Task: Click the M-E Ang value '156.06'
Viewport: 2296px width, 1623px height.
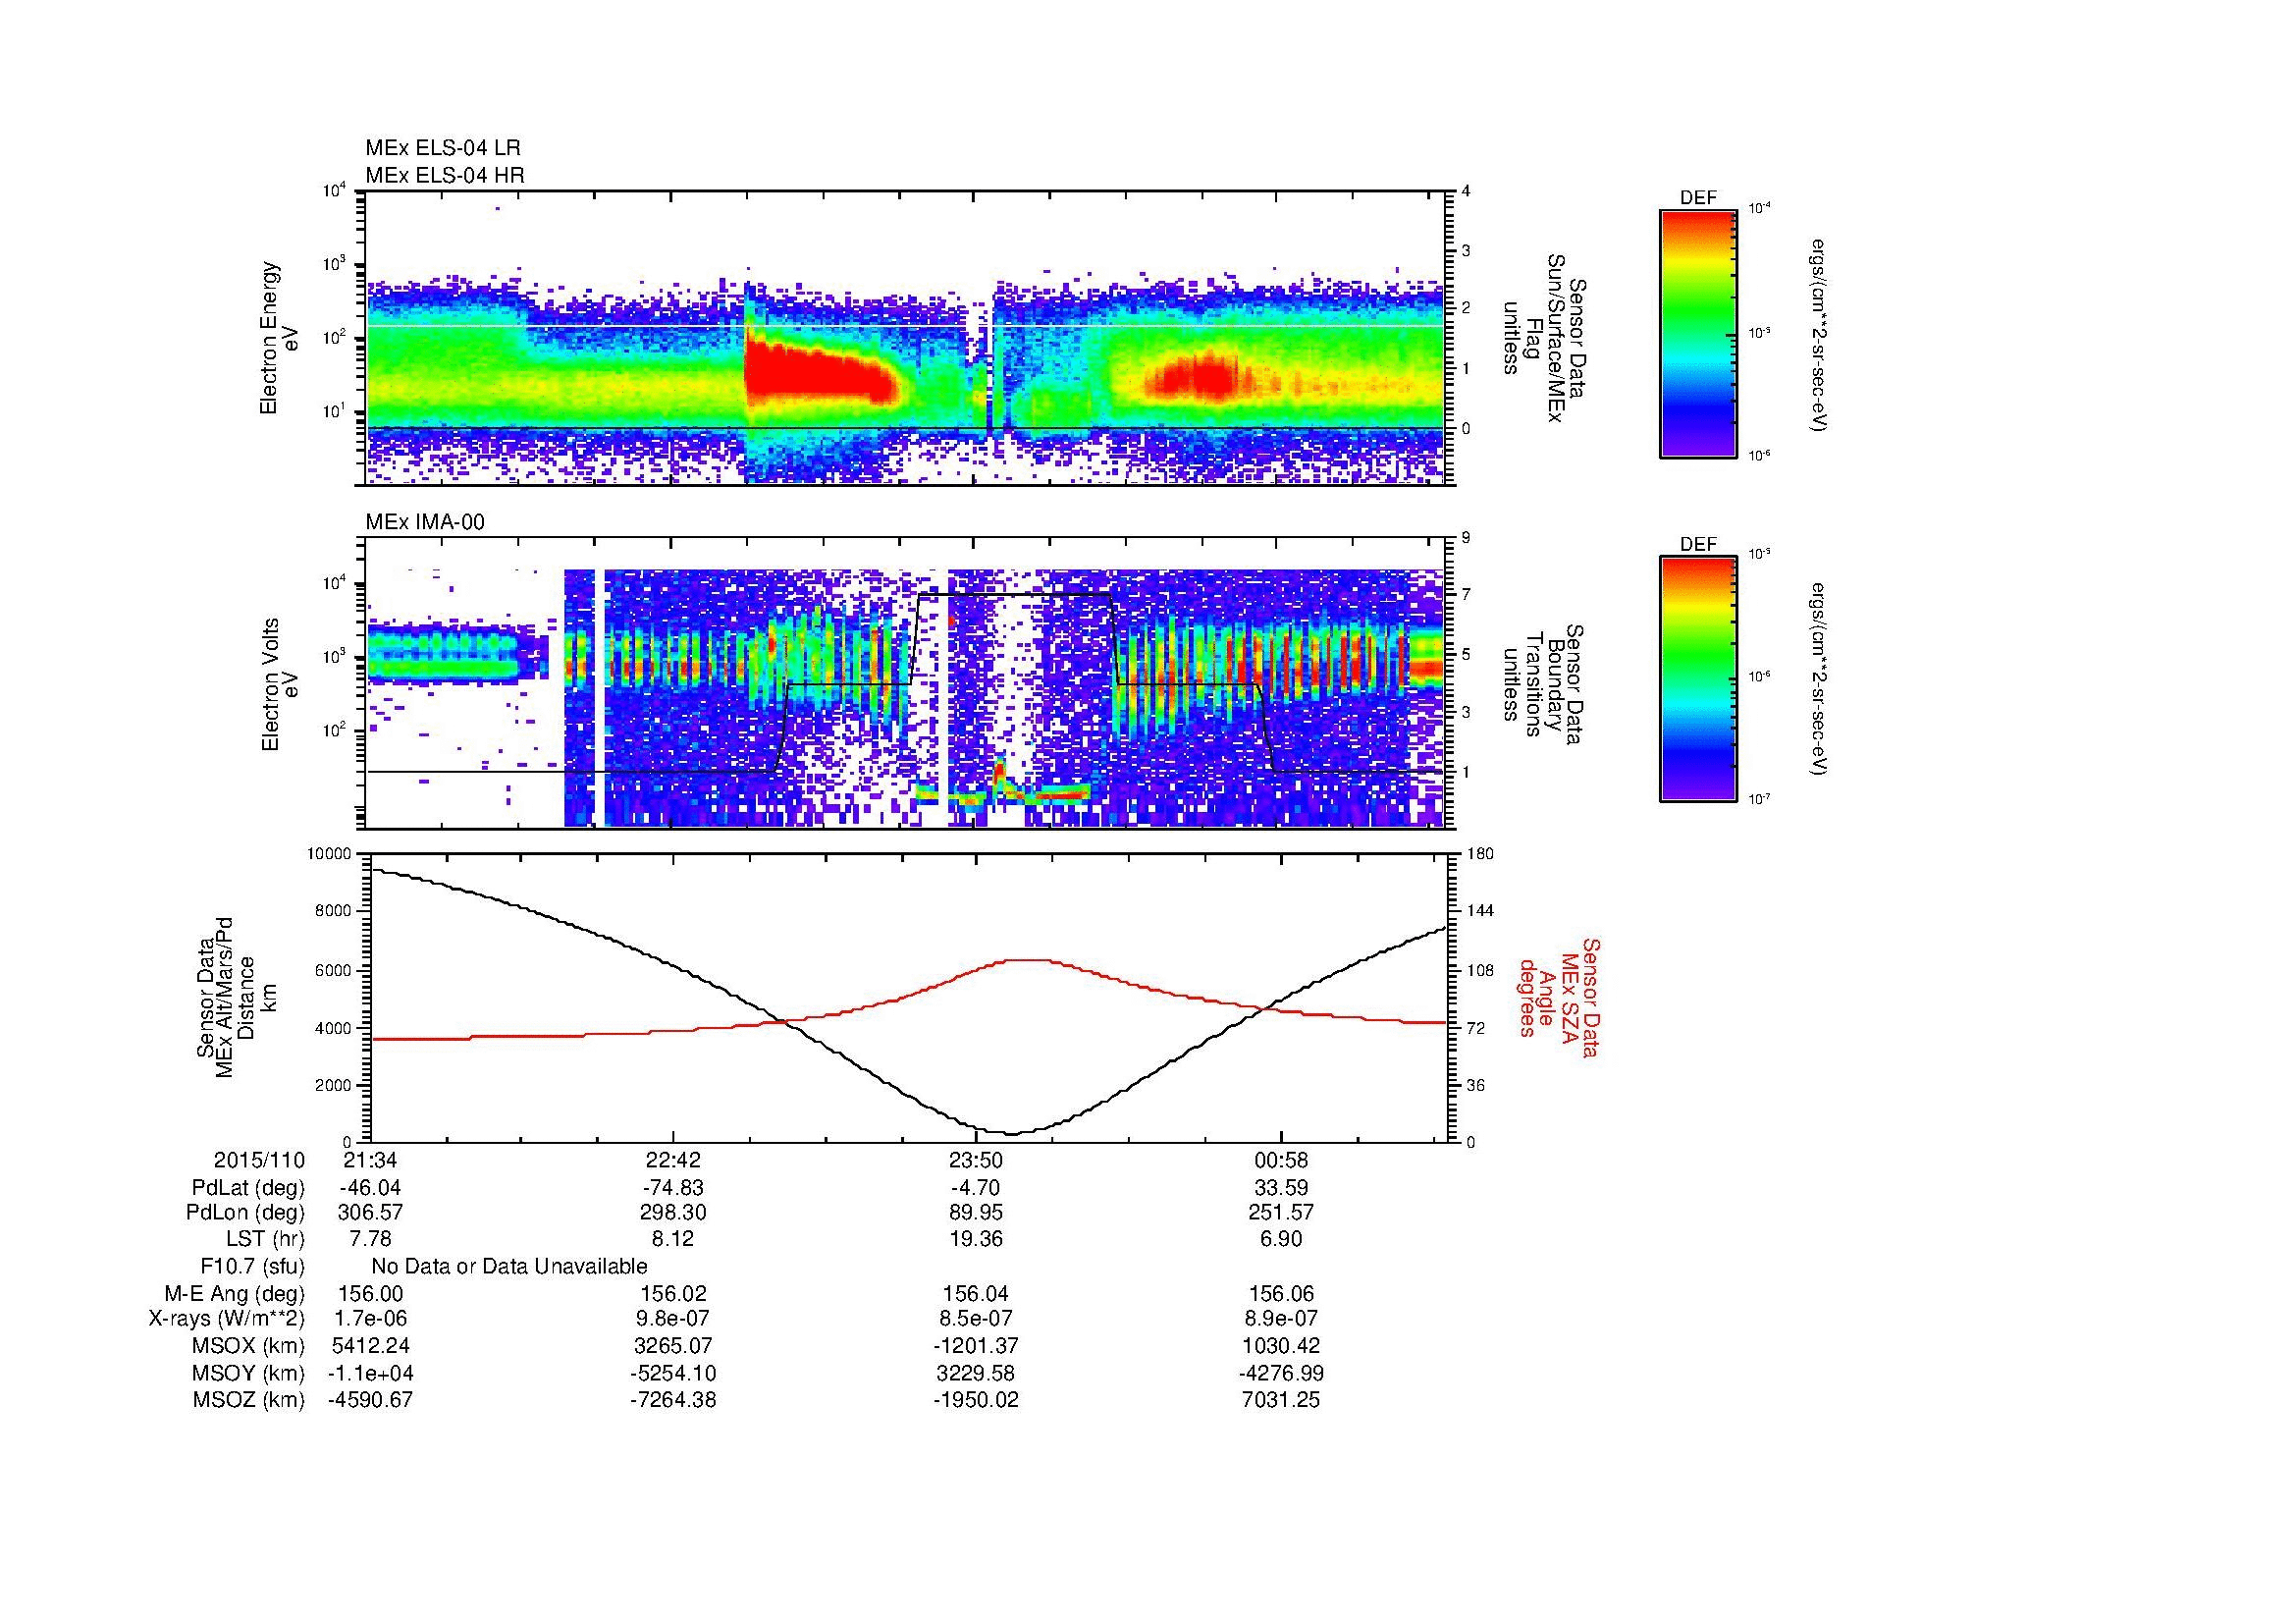Action: pos(1281,1293)
